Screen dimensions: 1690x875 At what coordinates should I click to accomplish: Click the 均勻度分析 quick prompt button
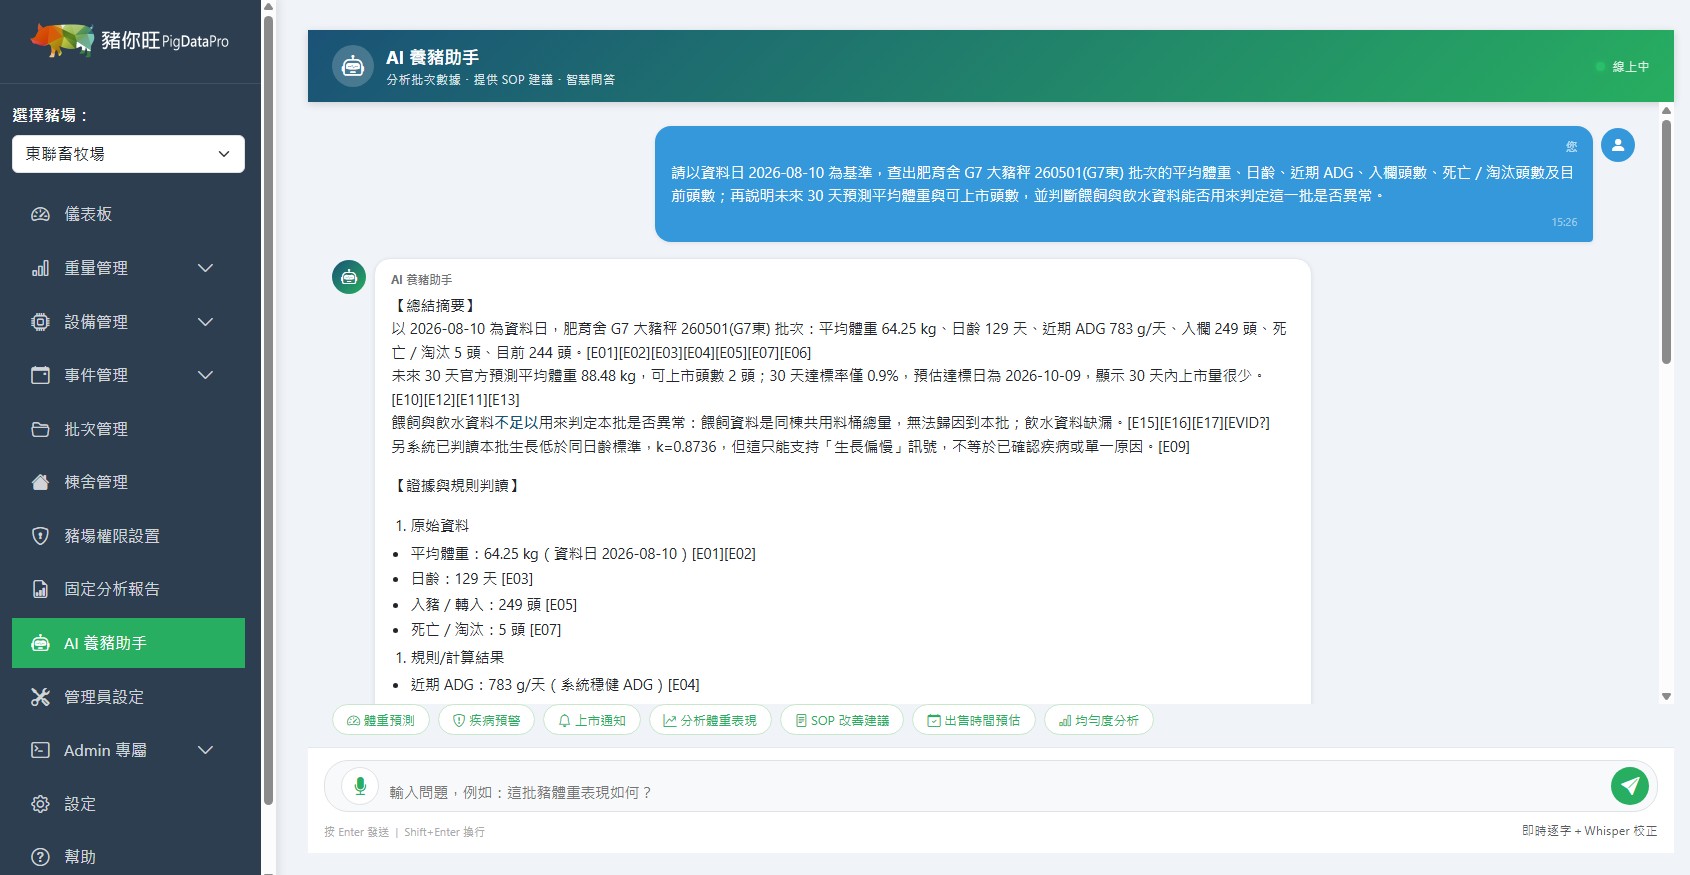pyautogui.click(x=1099, y=720)
